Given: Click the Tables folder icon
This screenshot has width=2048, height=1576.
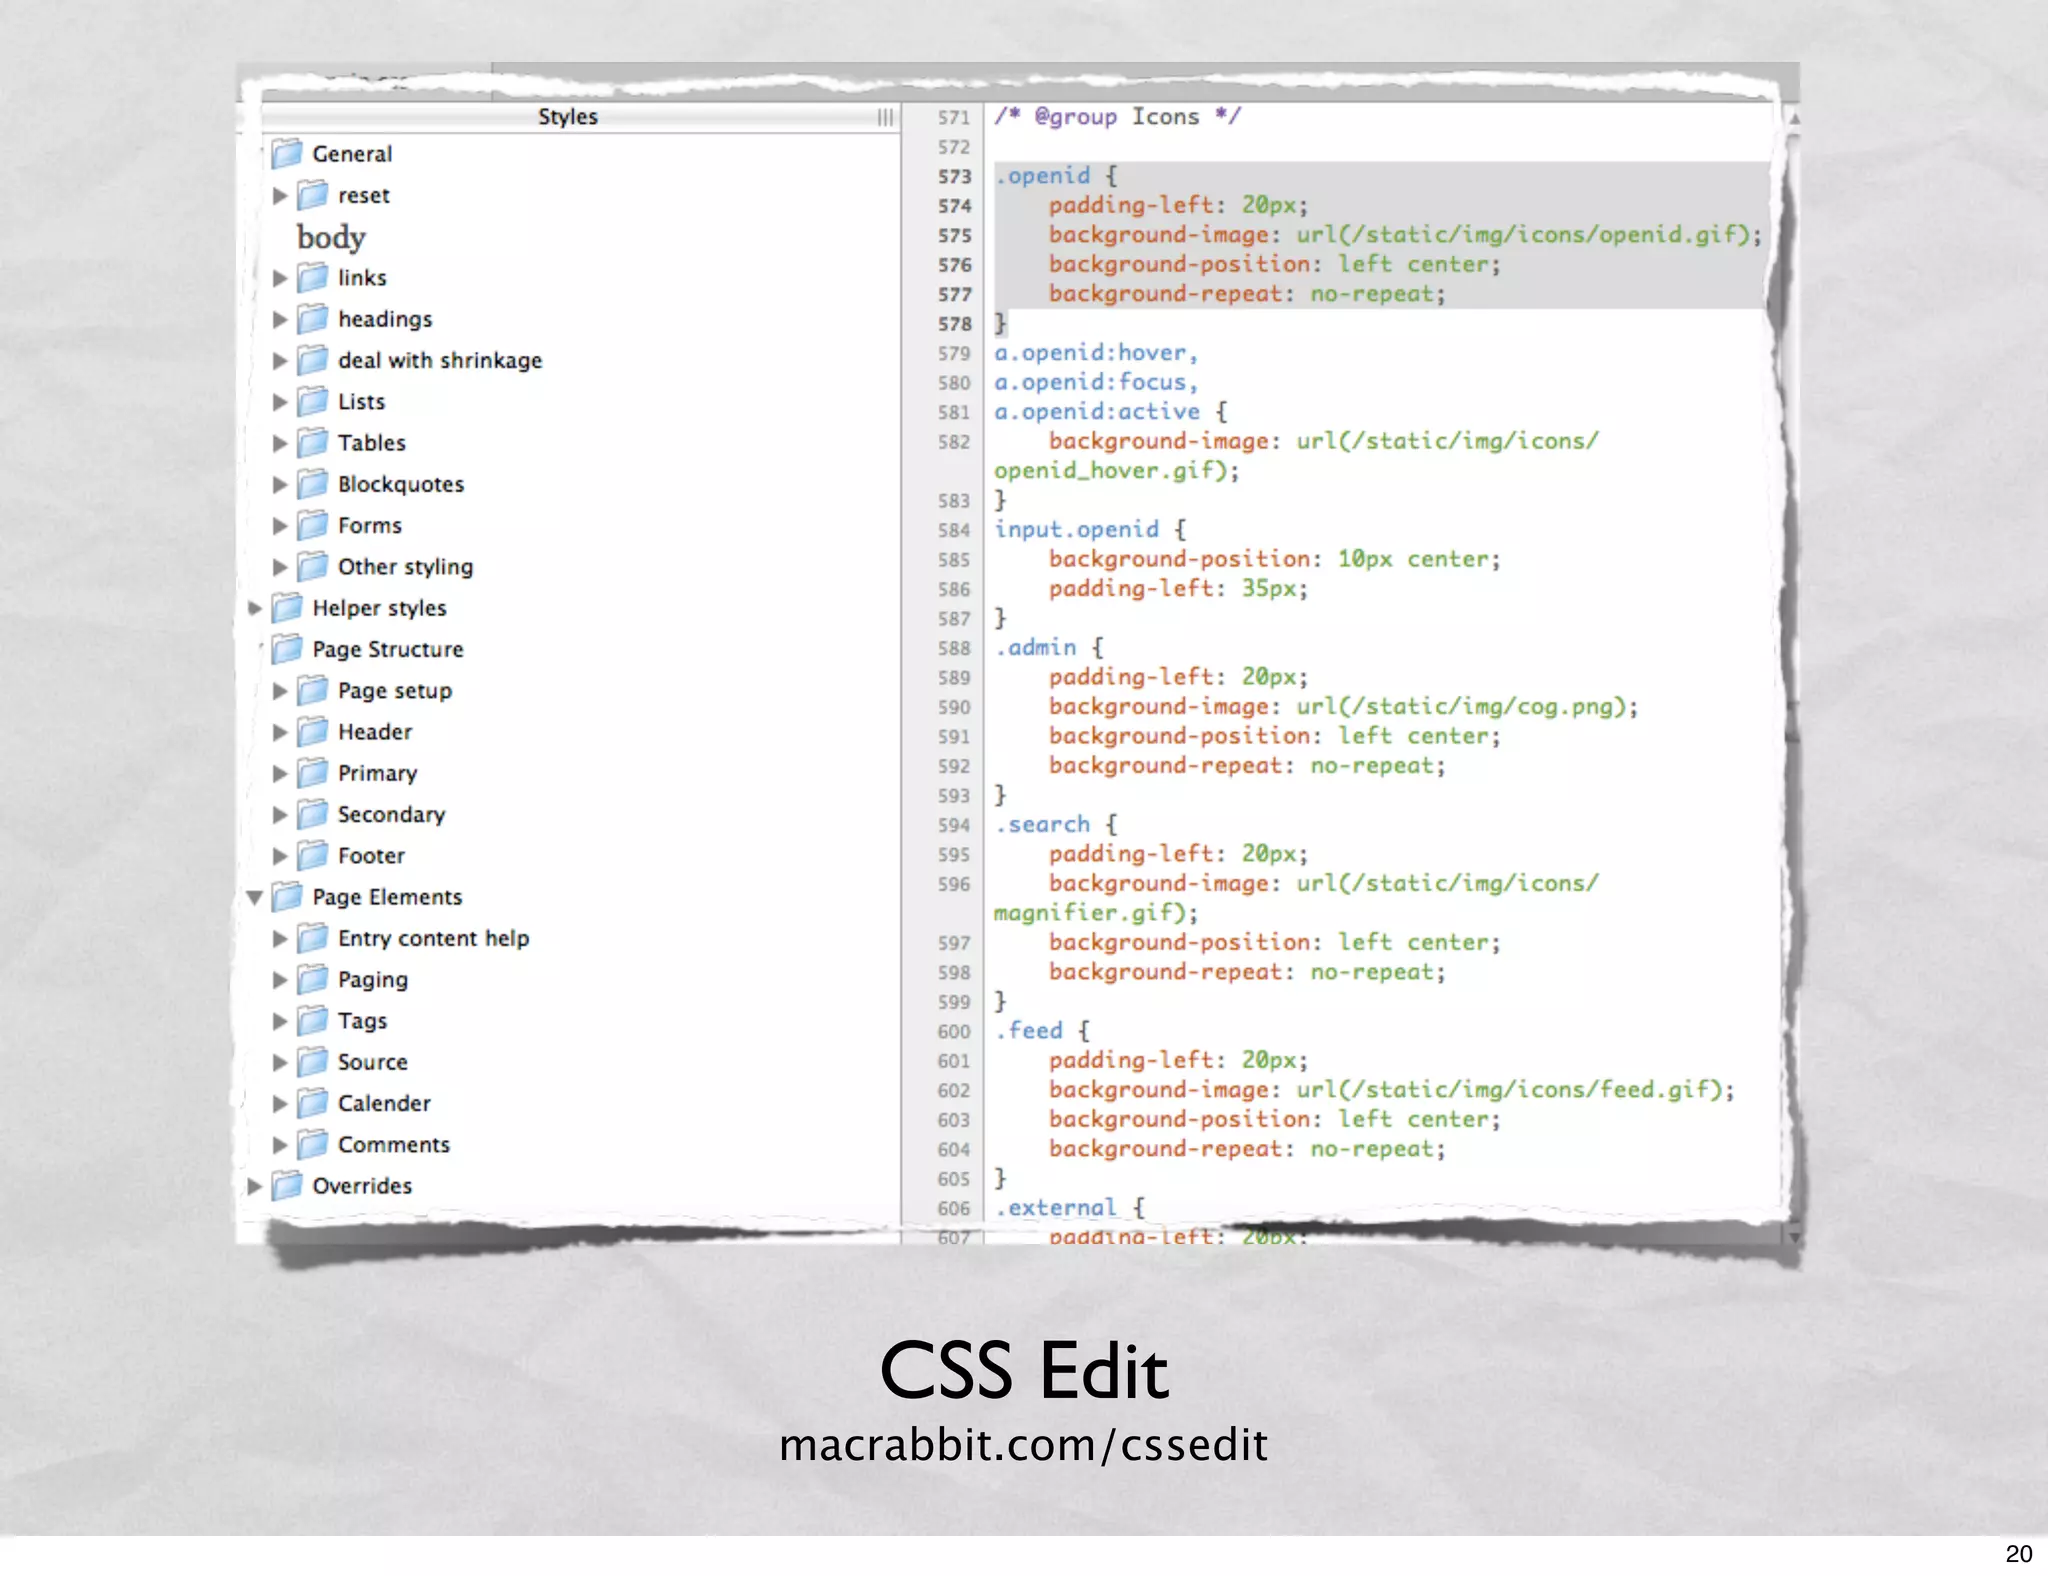Looking at the screenshot, I should tap(313, 442).
